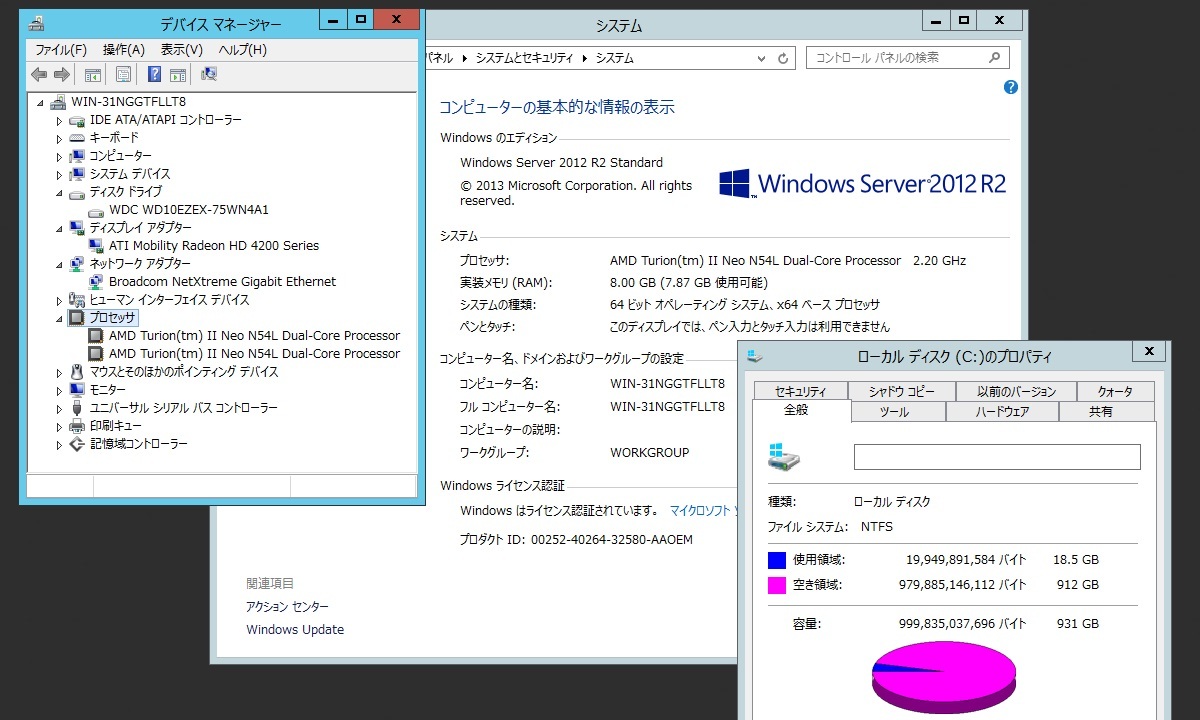Viewport: 1200px width, 720px height.
Task: Click the blue help icon in Device Manager toolbar
Action: coord(155,74)
